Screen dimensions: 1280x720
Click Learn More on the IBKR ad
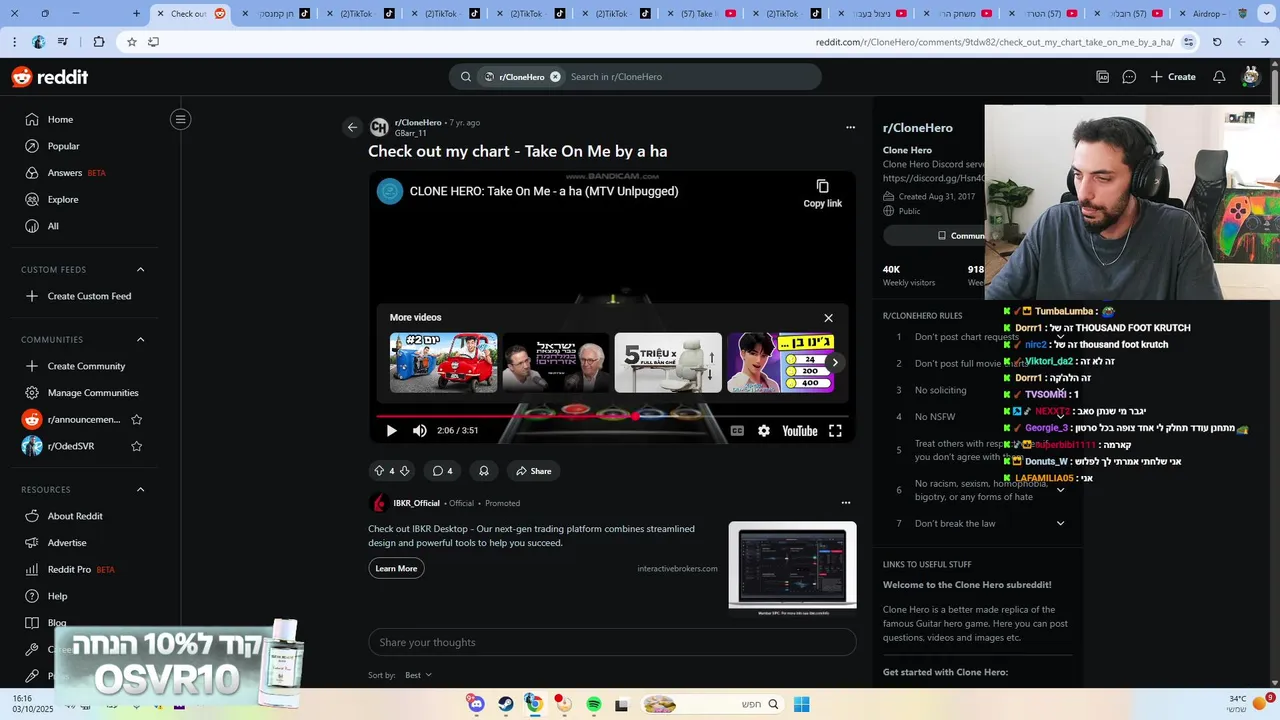tap(396, 568)
